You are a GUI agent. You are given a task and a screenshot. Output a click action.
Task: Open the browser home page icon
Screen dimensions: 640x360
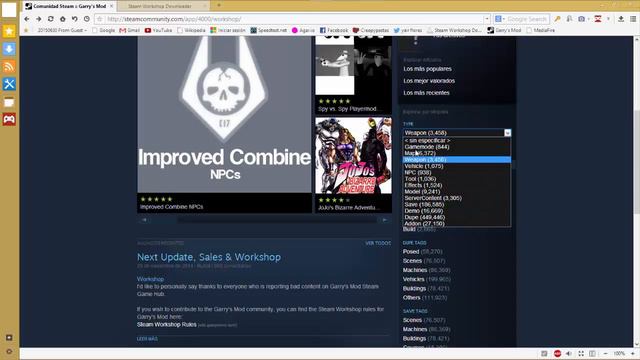tap(62, 19)
